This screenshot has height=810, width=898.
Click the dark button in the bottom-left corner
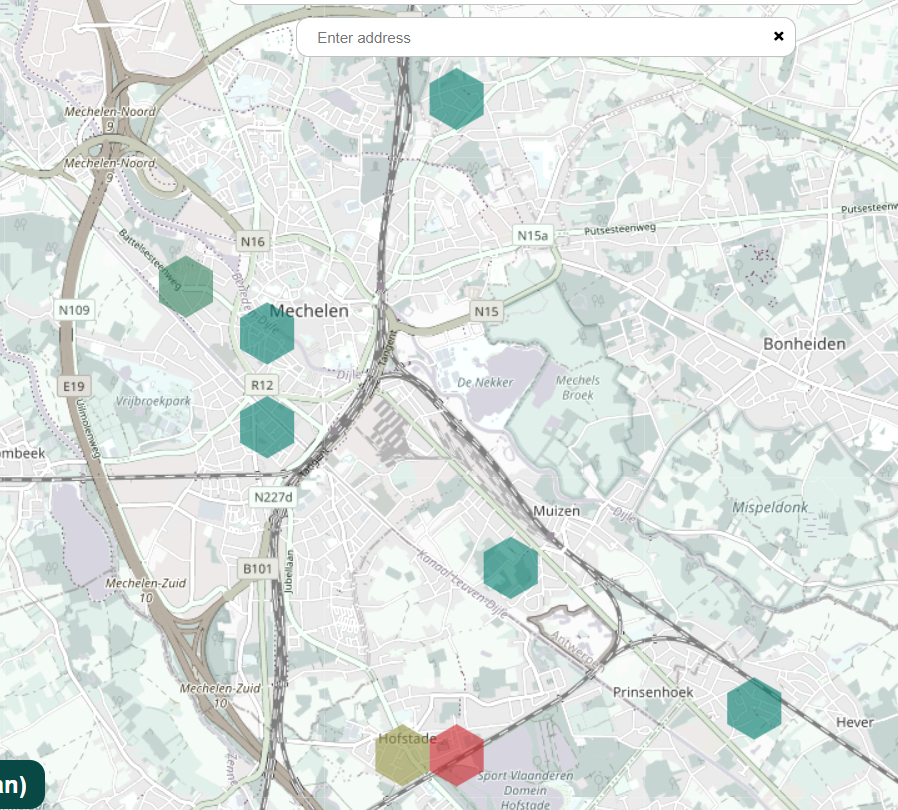22,784
